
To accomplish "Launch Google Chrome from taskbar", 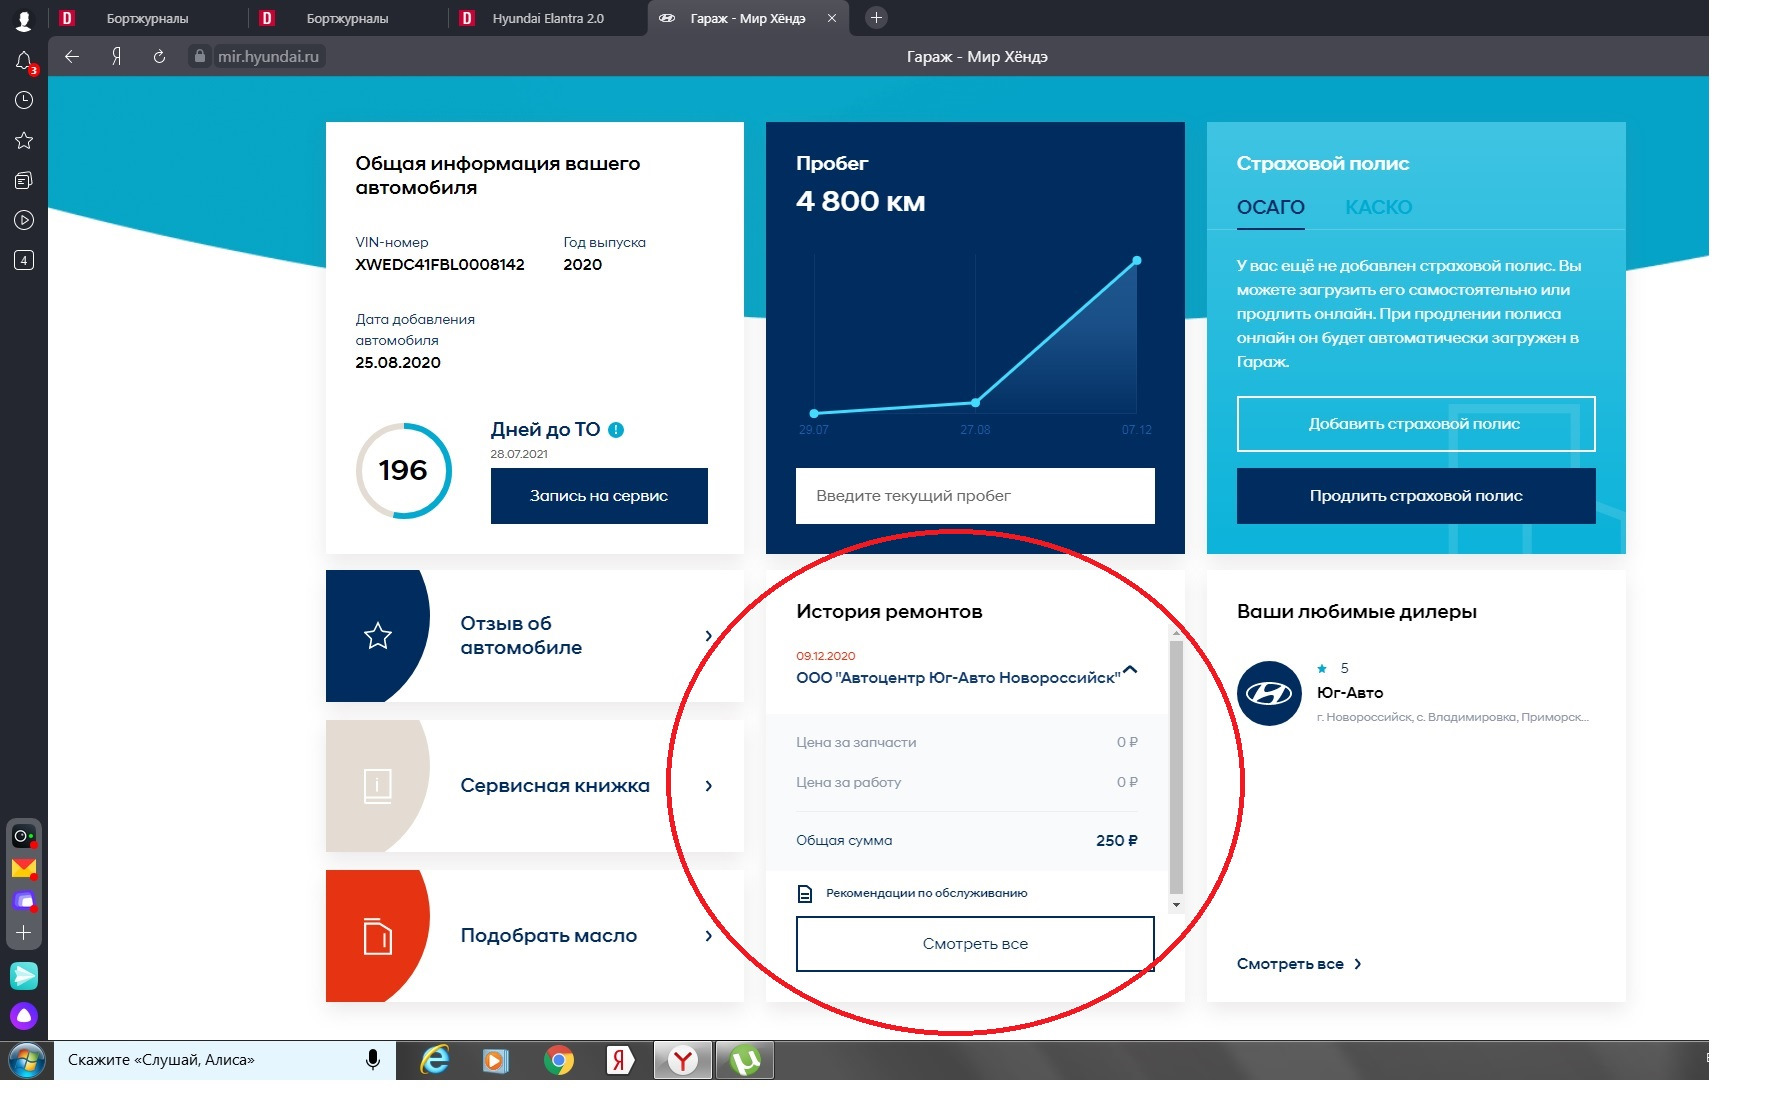I will (x=559, y=1060).
